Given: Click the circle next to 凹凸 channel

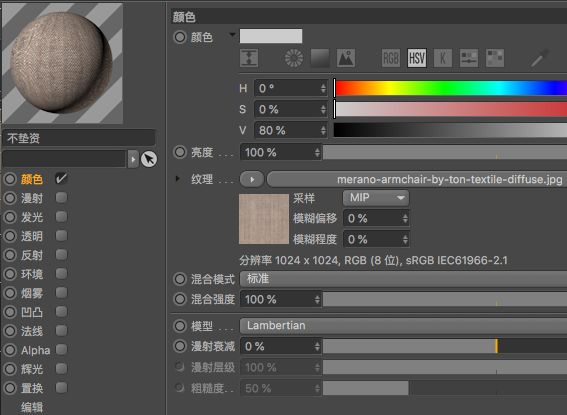Looking at the screenshot, I should coord(10,312).
